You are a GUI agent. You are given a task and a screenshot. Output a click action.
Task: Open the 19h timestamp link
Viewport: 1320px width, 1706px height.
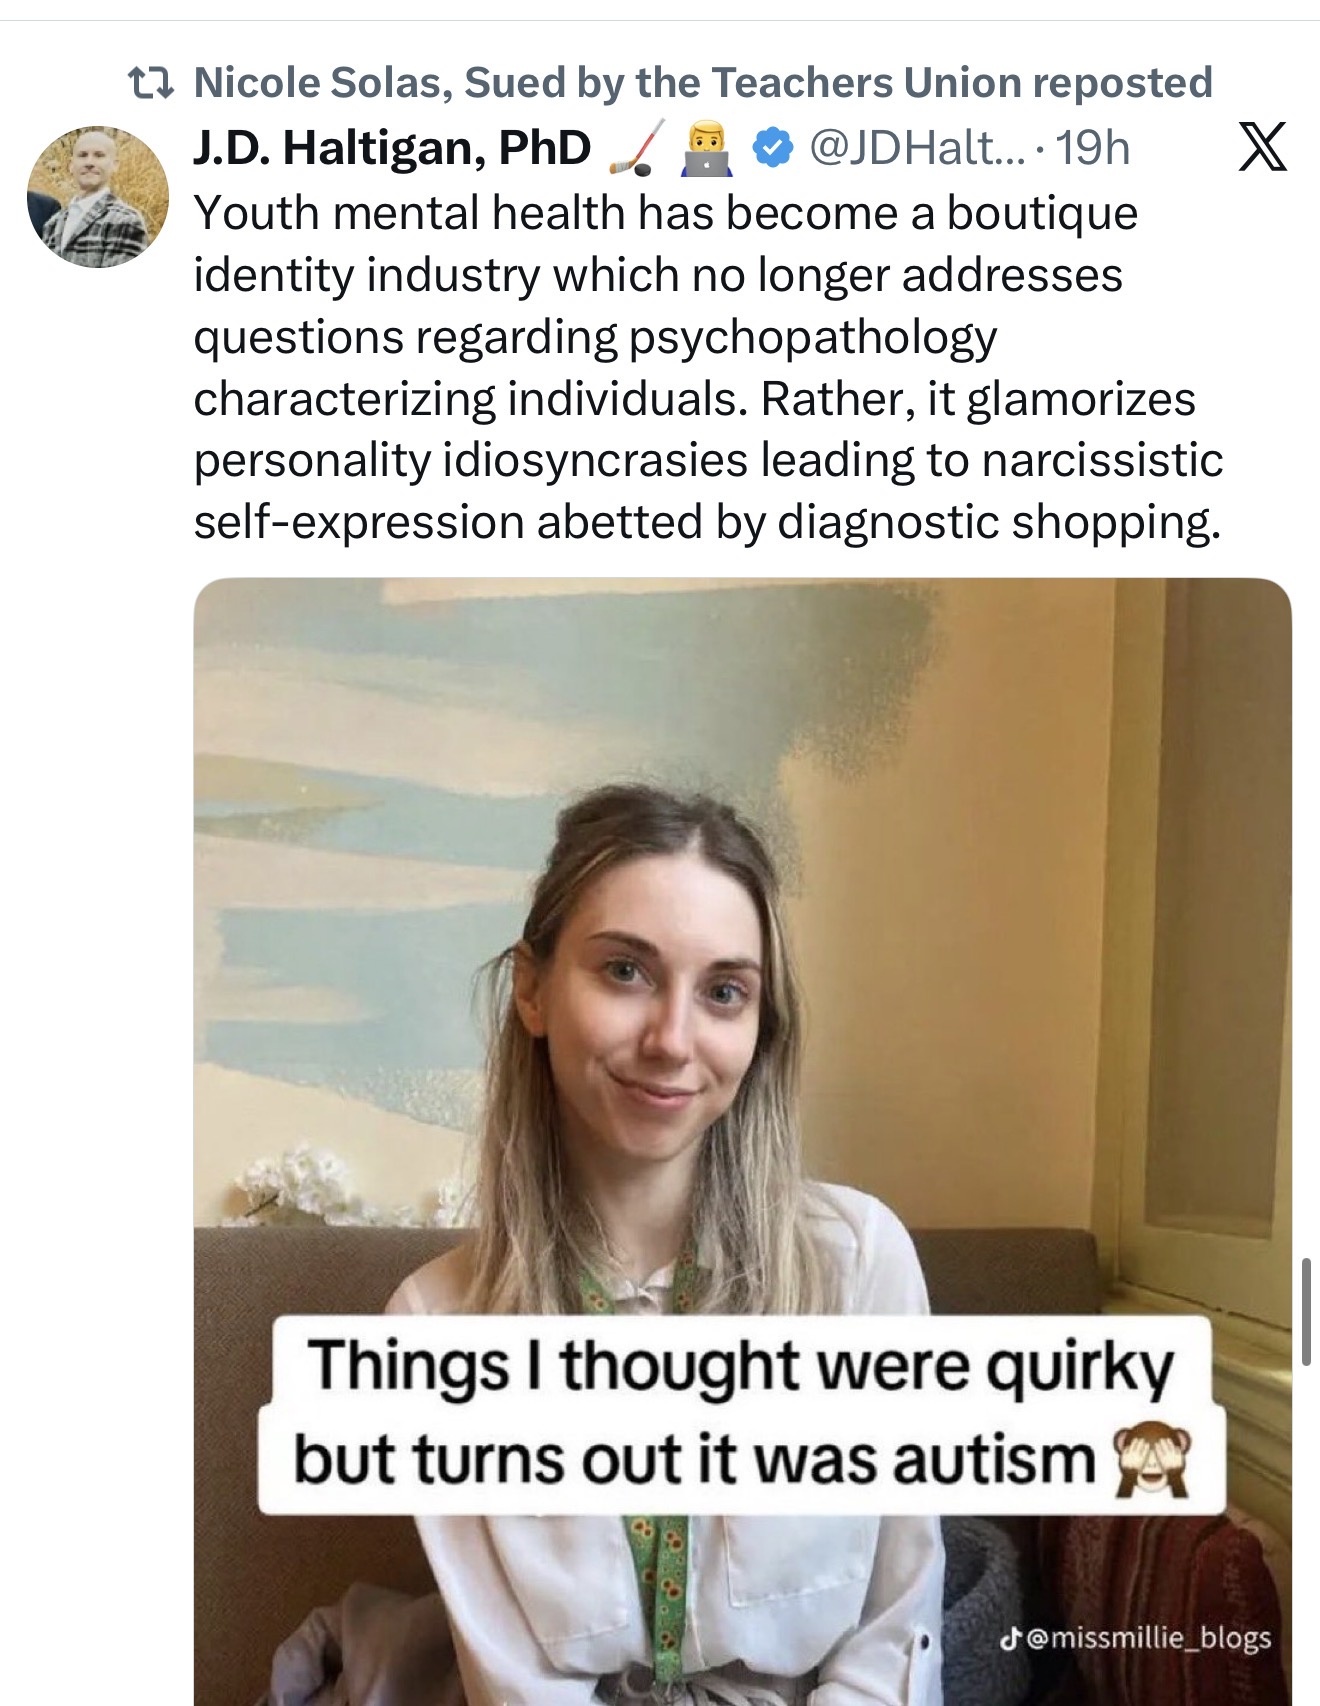1093,148
